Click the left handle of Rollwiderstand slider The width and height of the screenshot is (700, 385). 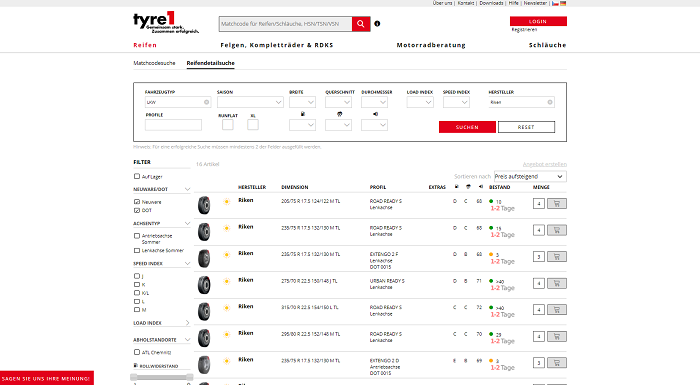(x=134, y=377)
